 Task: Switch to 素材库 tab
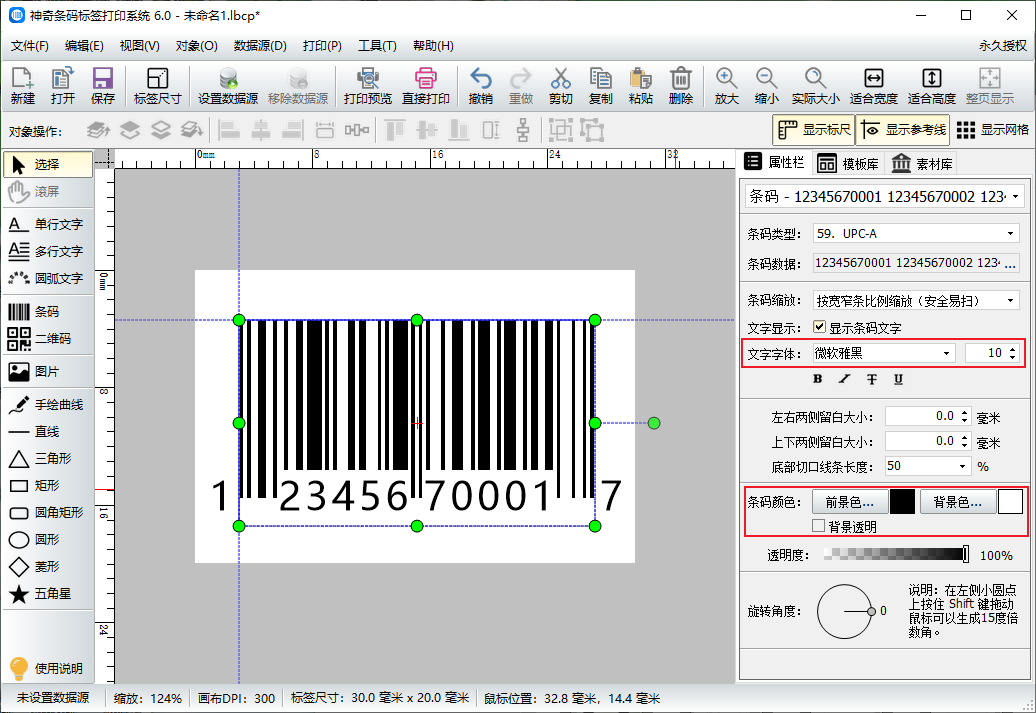(922, 163)
